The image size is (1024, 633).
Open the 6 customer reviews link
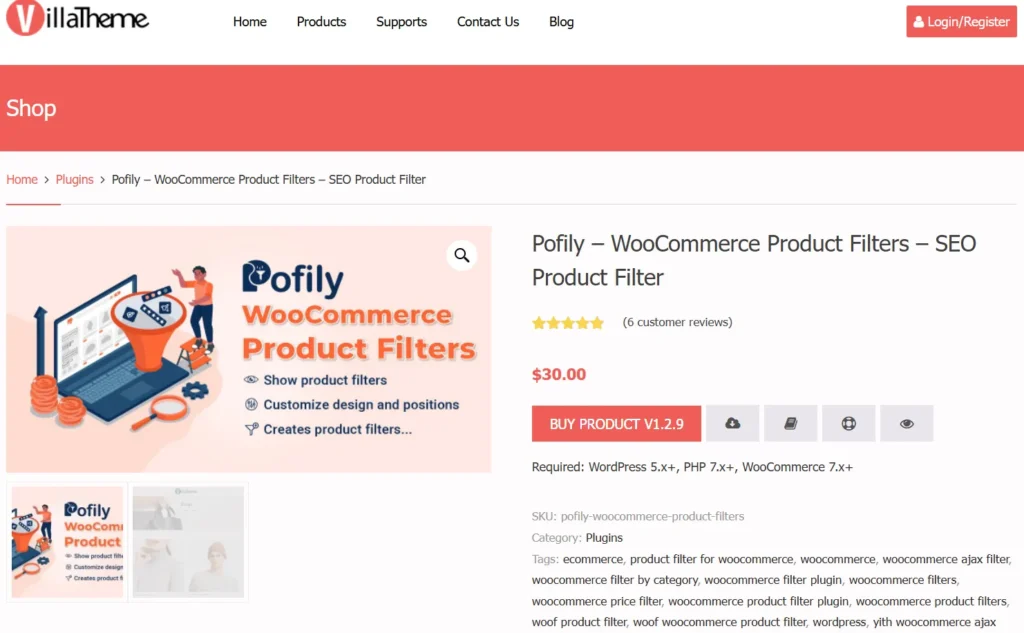click(x=678, y=322)
